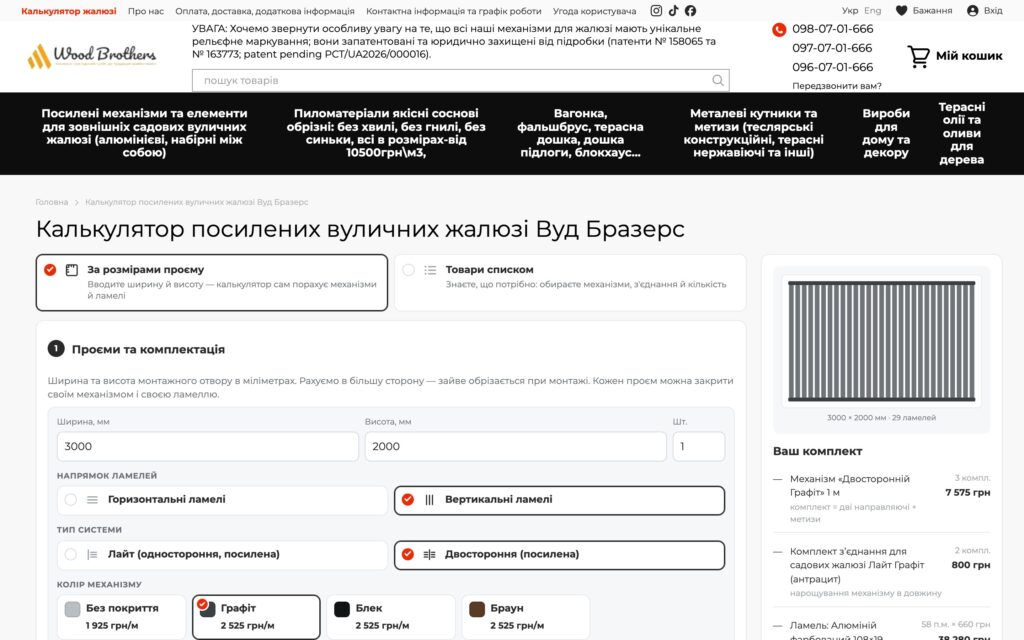Open Посилені механізми category menu
The image size is (1024, 640).
(144, 133)
